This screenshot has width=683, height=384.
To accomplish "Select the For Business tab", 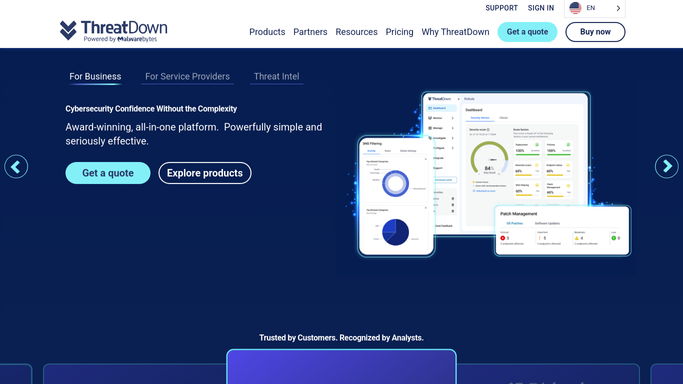I will point(95,77).
